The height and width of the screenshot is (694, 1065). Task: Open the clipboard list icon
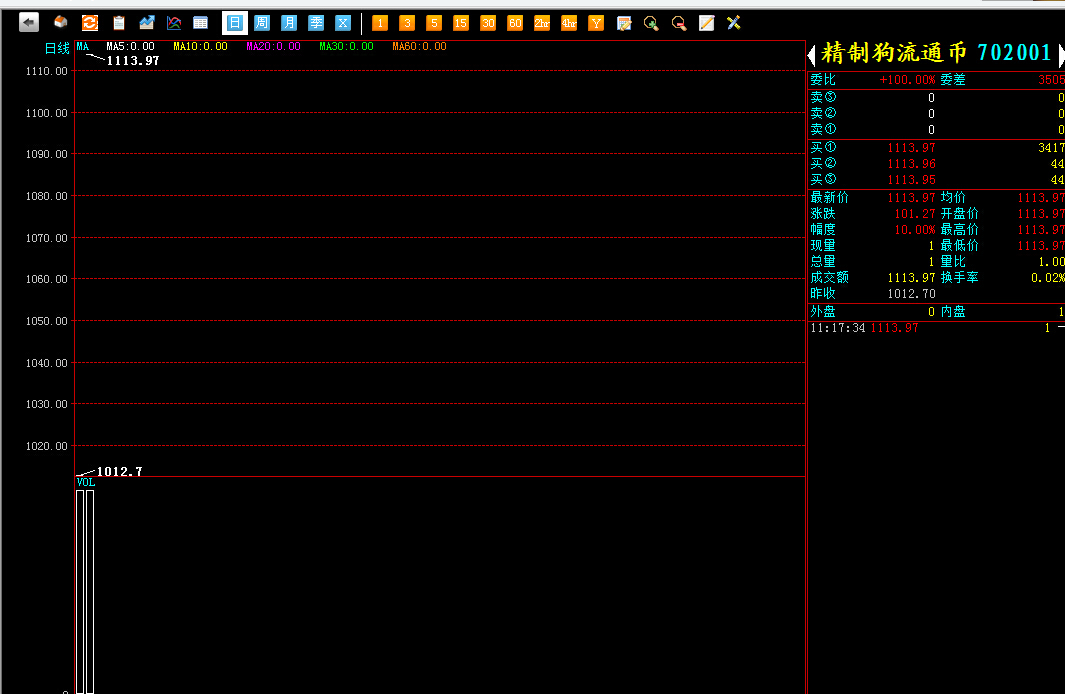(119, 22)
